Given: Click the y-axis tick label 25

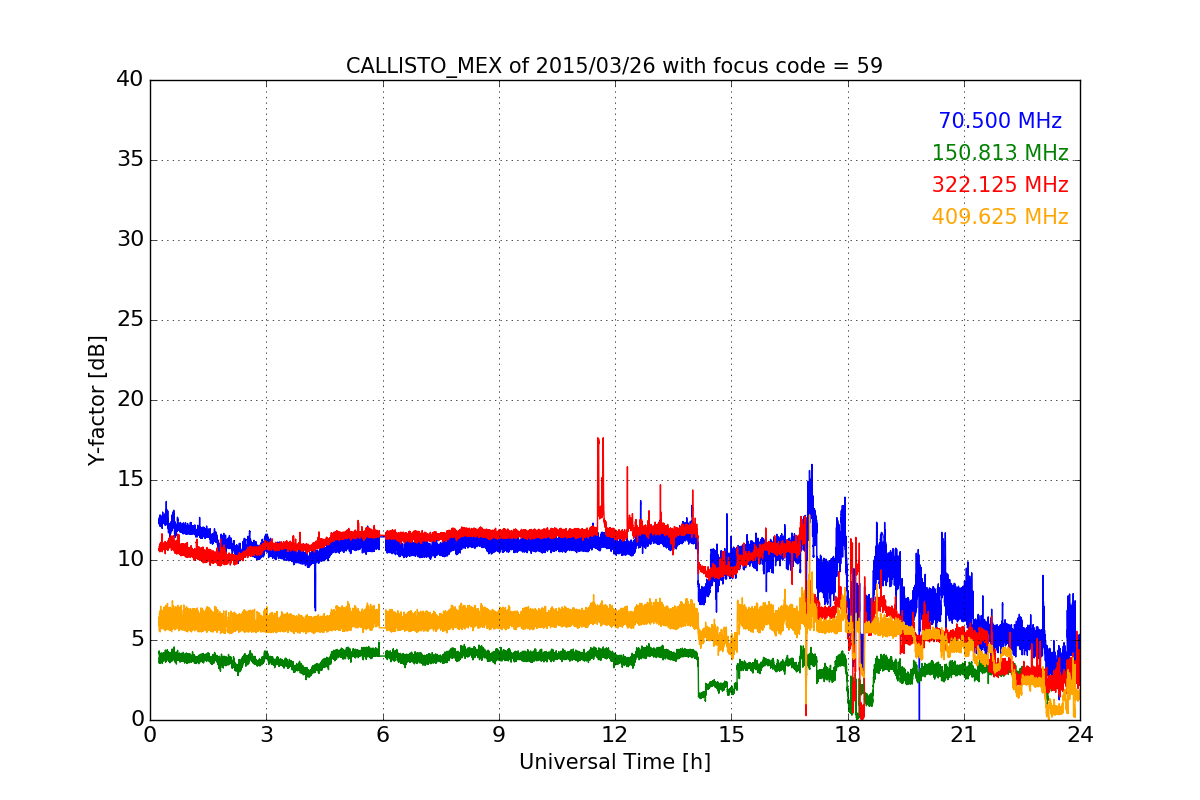Looking at the screenshot, I should click(x=130, y=320).
